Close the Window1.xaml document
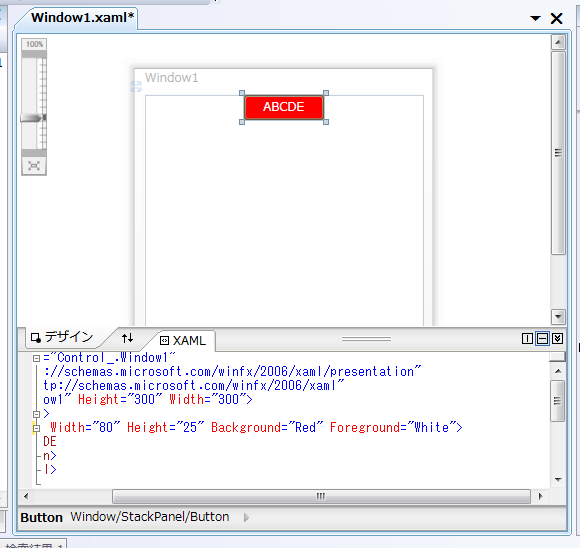 pos(556,18)
